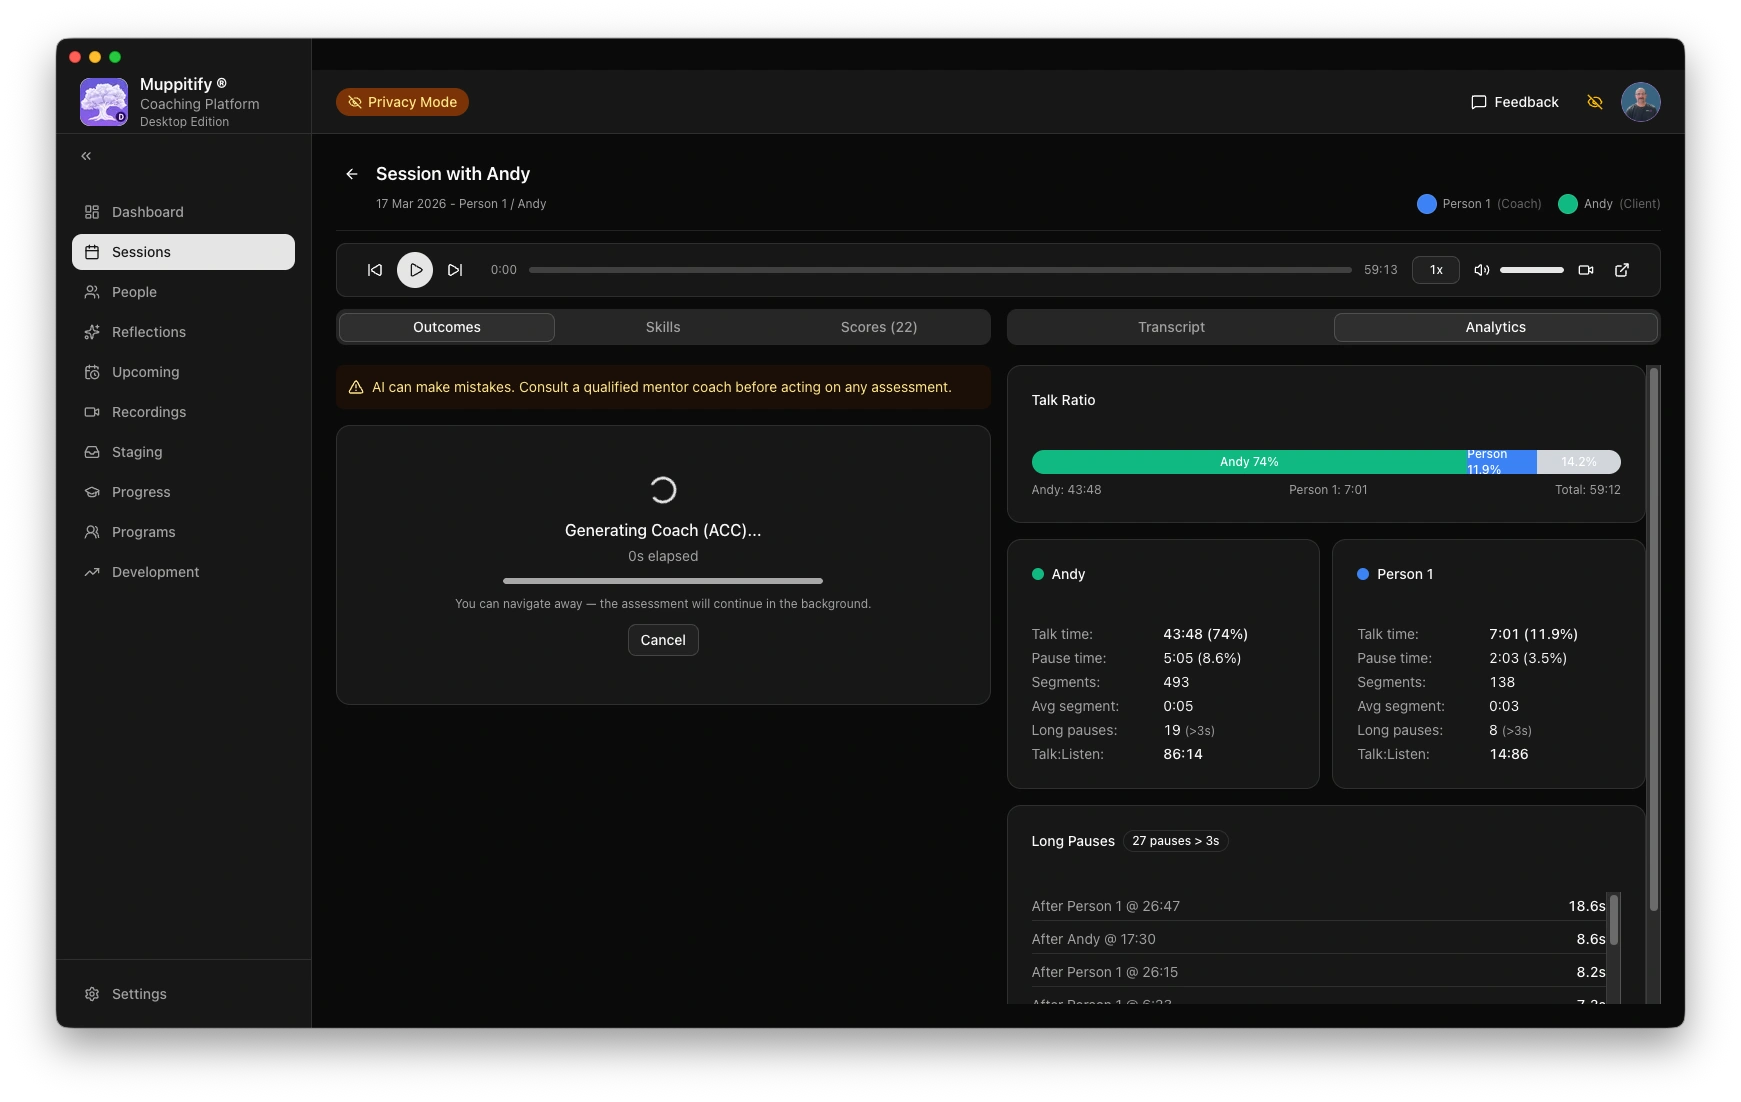The image size is (1741, 1102).
Task: Skip to previous track icon
Action: point(375,270)
